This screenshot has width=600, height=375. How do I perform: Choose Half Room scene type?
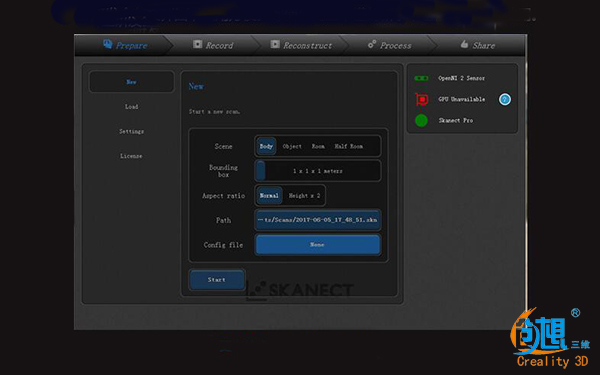coord(349,146)
